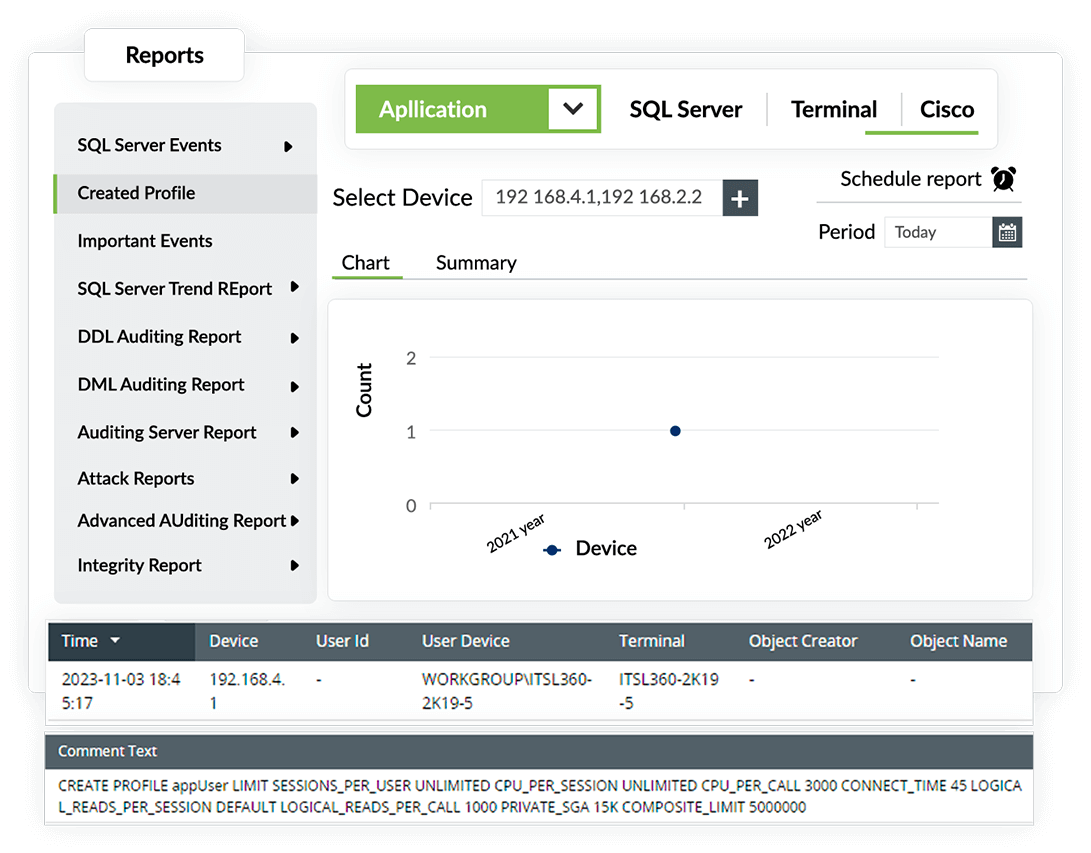Switch to the Summary tab
1091x853 pixels.
pyautogui.click(x=476, y=263)
